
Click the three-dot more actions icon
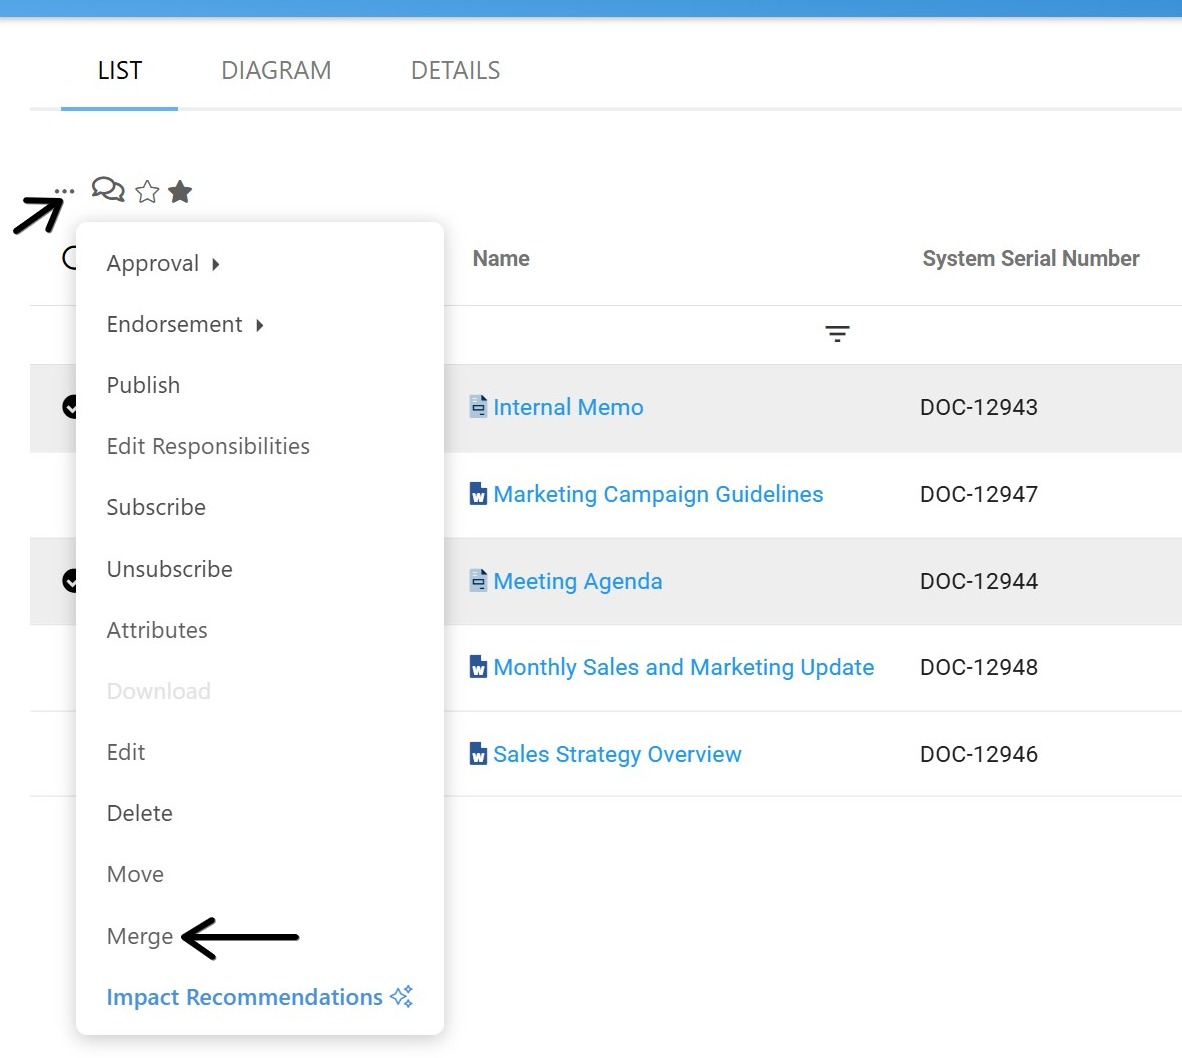point(64,191)
